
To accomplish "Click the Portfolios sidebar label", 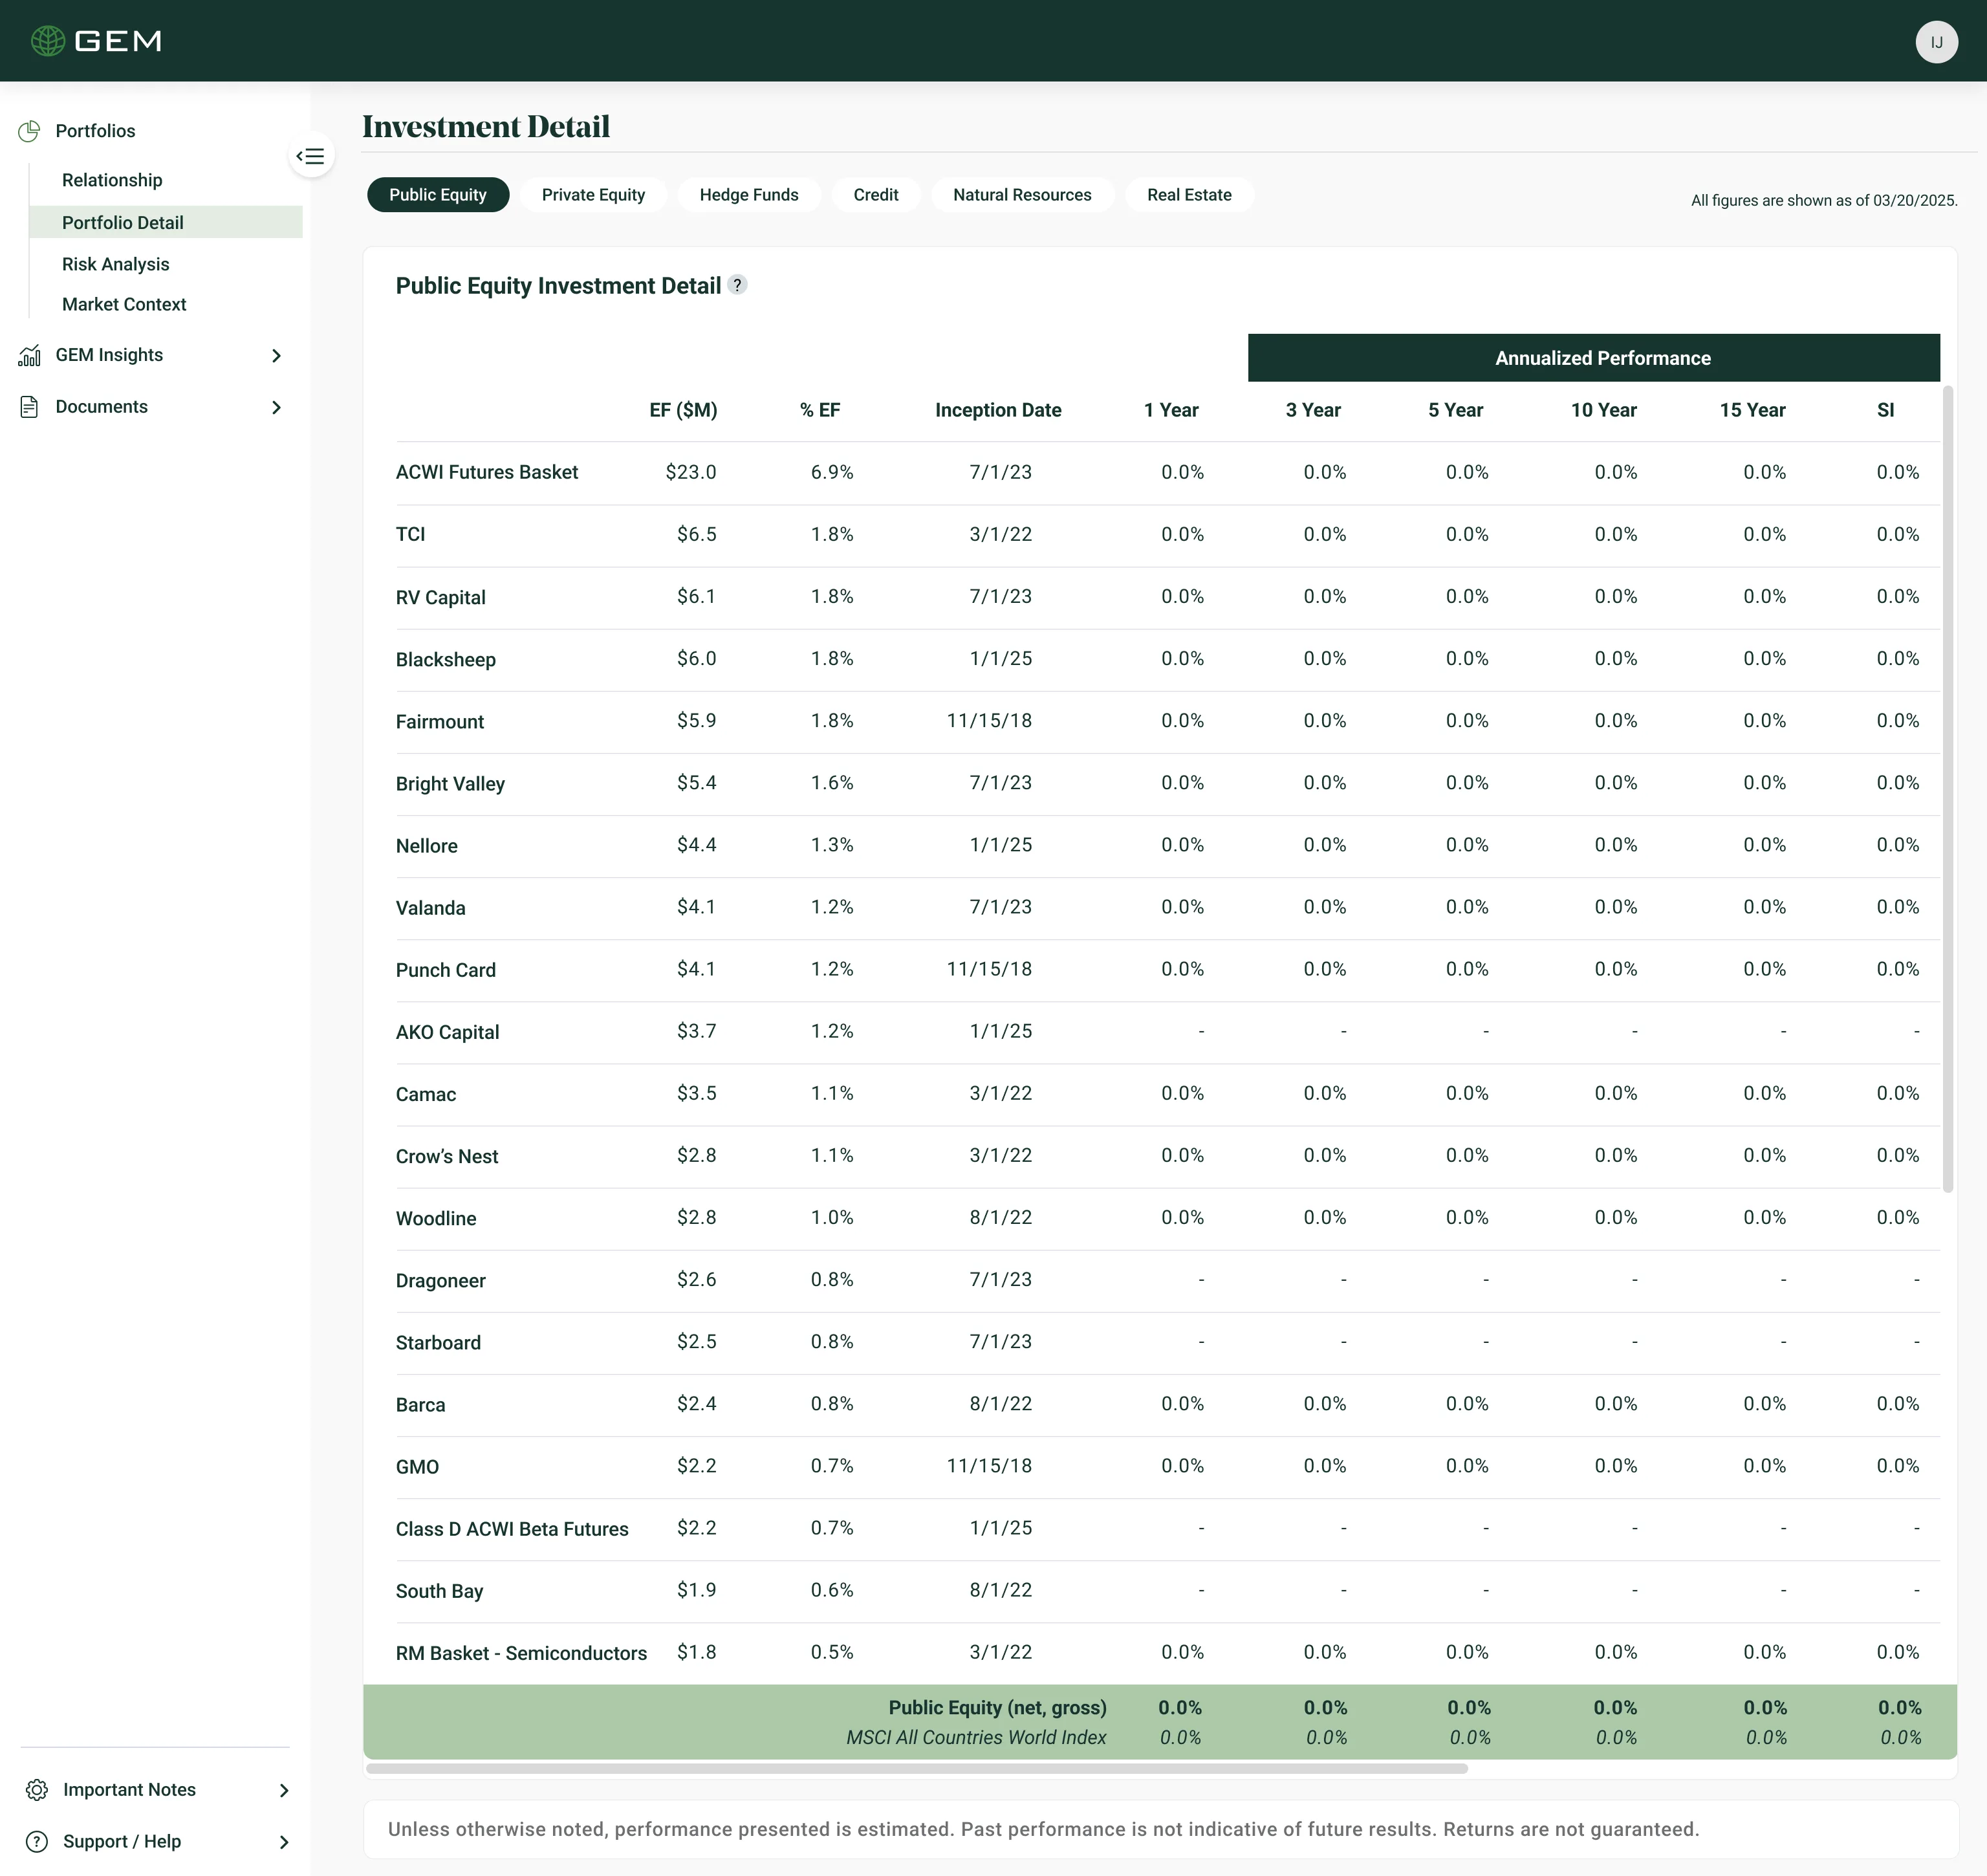I will pos(95,131).
